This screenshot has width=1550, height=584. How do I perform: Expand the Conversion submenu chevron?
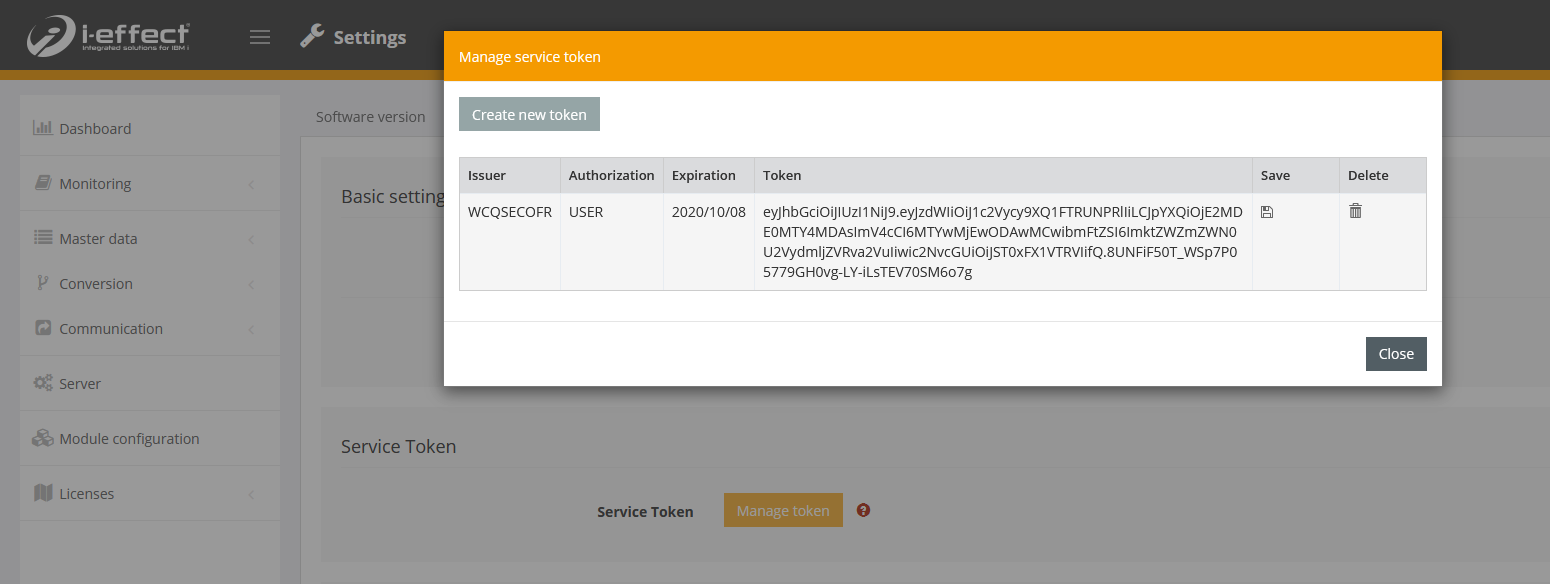click(251, 285)
